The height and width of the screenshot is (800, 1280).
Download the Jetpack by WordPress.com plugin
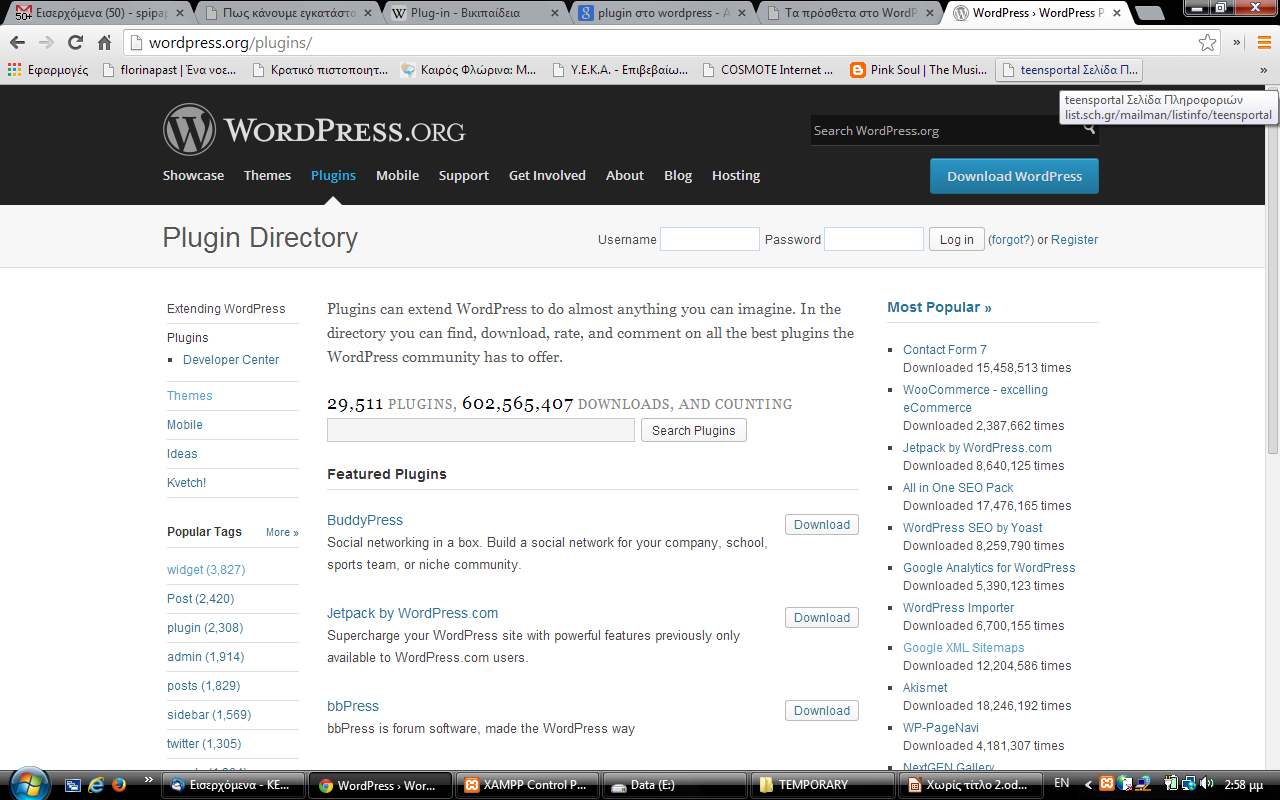coord(821,617)
